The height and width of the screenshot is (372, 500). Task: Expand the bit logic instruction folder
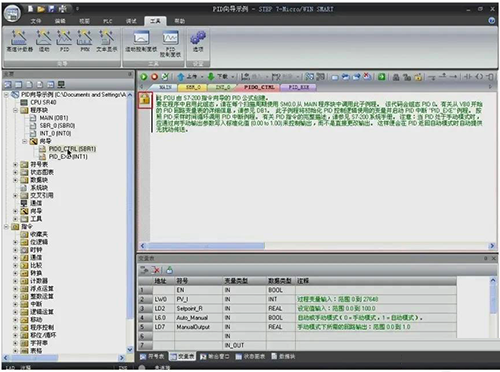click(x=15, y=242)
